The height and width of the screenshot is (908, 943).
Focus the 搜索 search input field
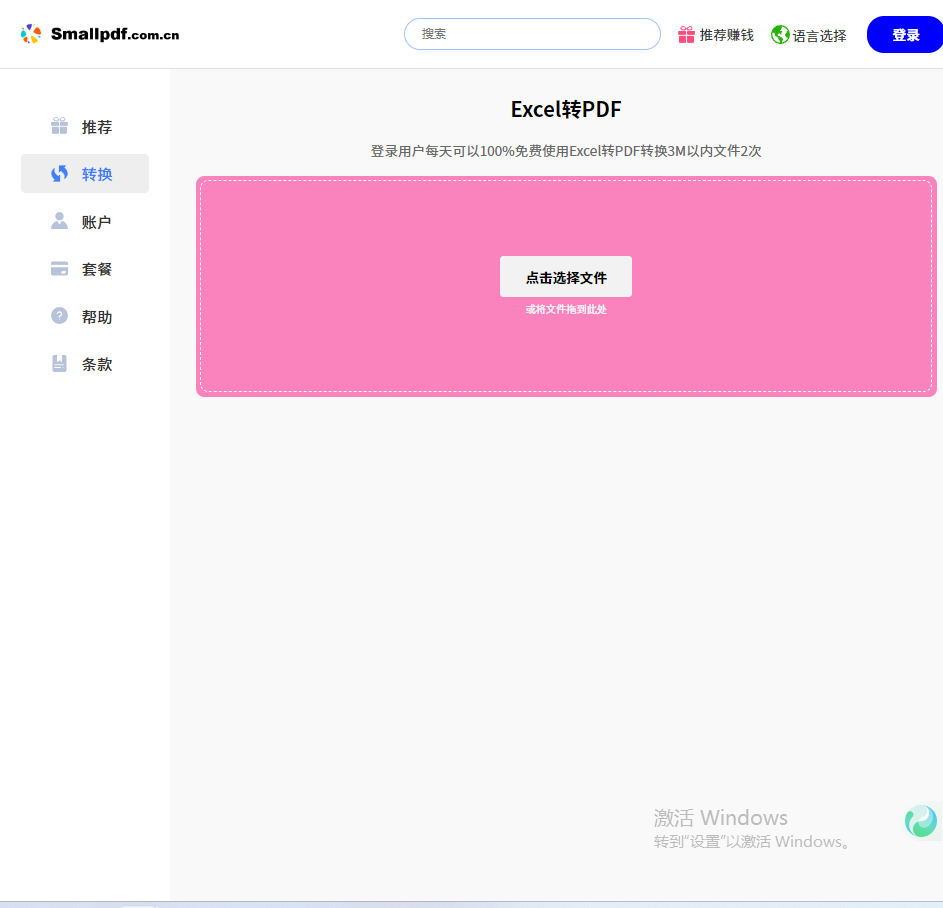pyautogui.click(x=532, y=34)
